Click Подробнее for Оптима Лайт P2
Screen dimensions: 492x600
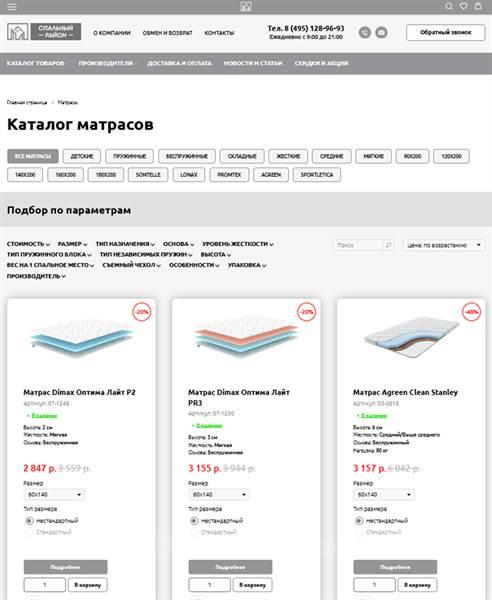pyautogui.click(x=65, y=567)
